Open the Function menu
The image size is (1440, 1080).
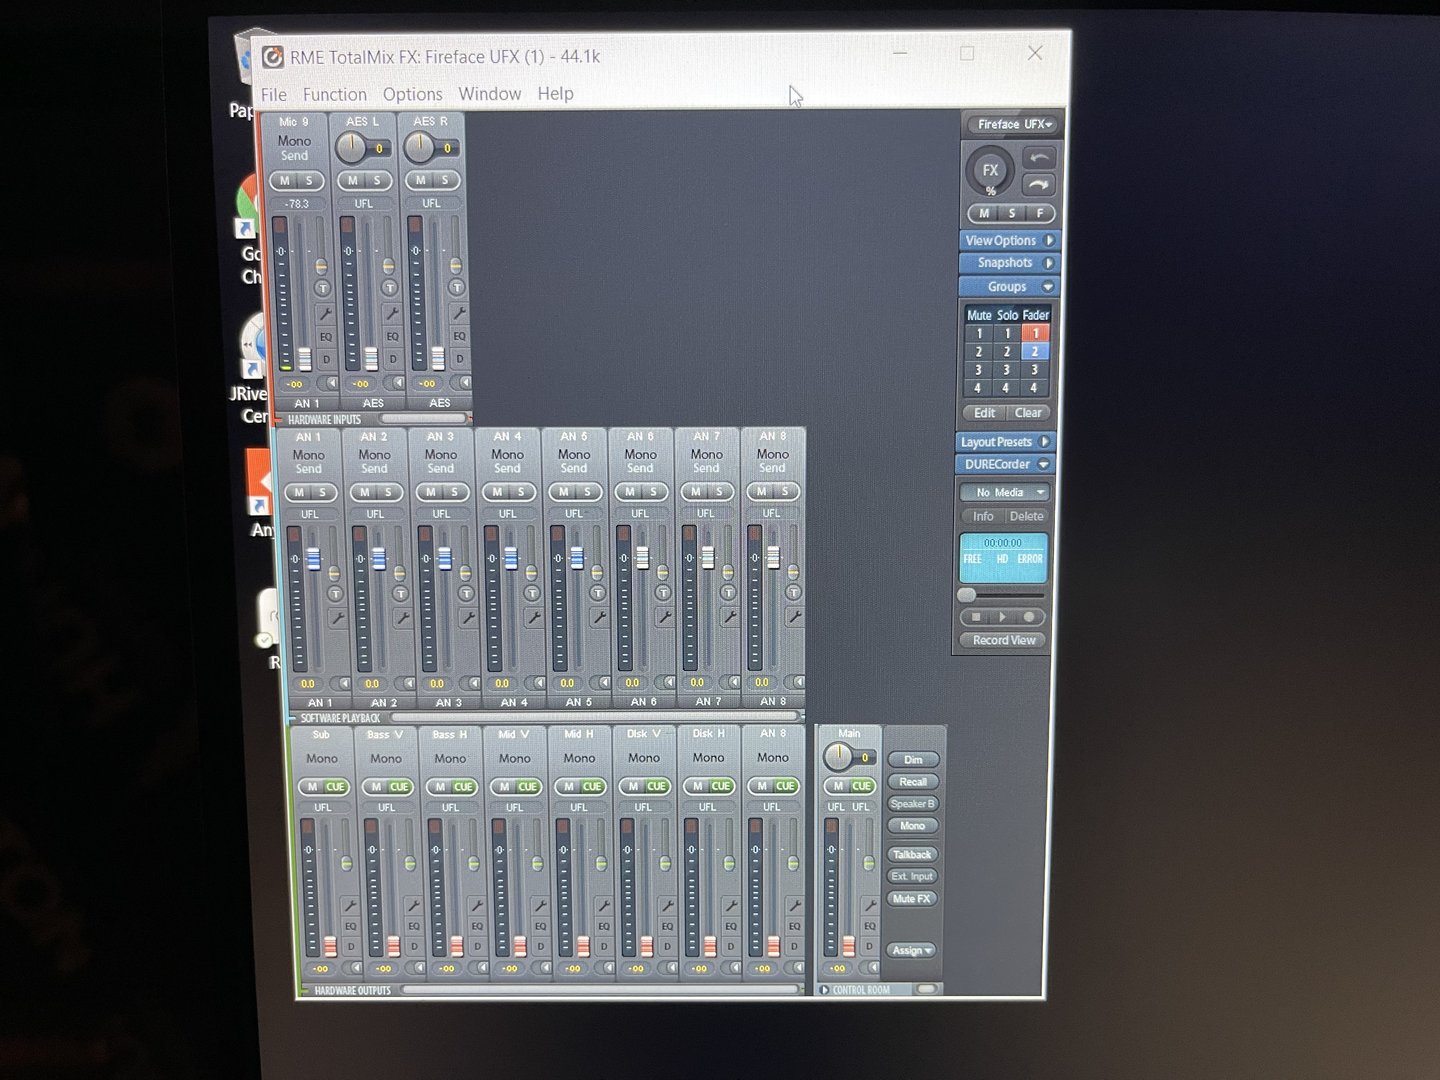(335, 94)
